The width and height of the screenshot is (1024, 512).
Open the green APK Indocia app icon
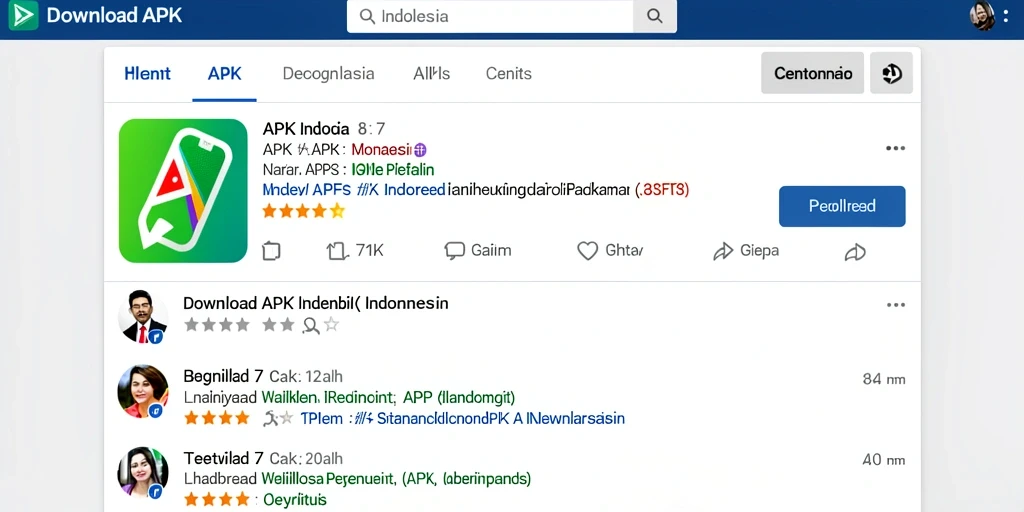pos(183,191)
